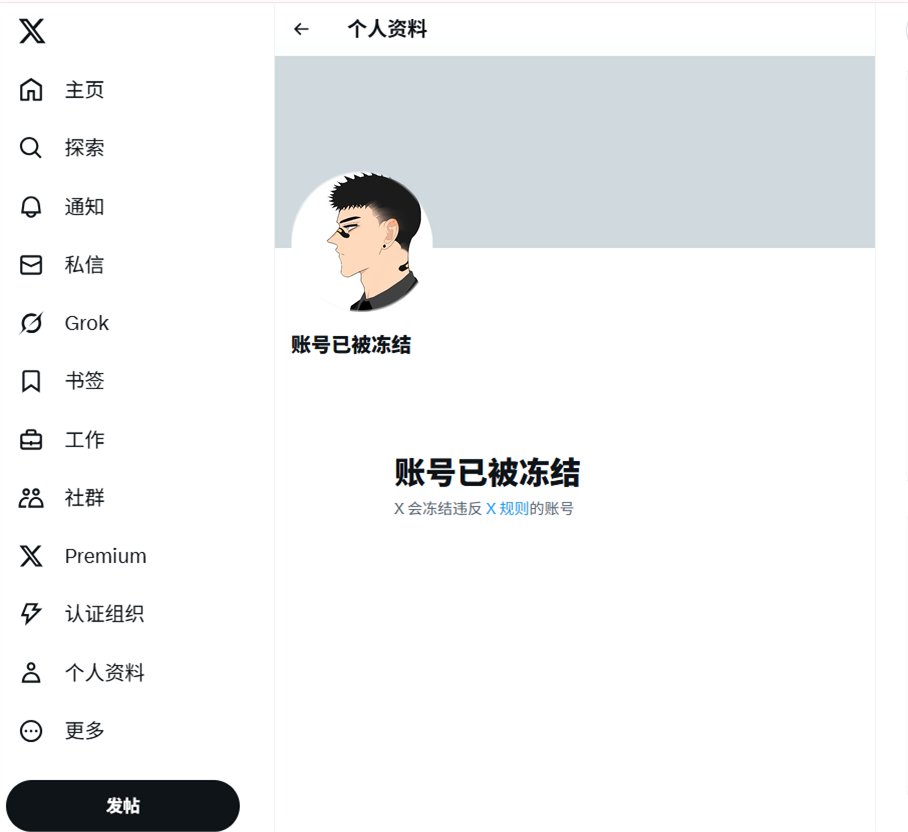The image size is (908, 832).
Task: Go back using the left arrow
Action: click(x=301, y=29)
